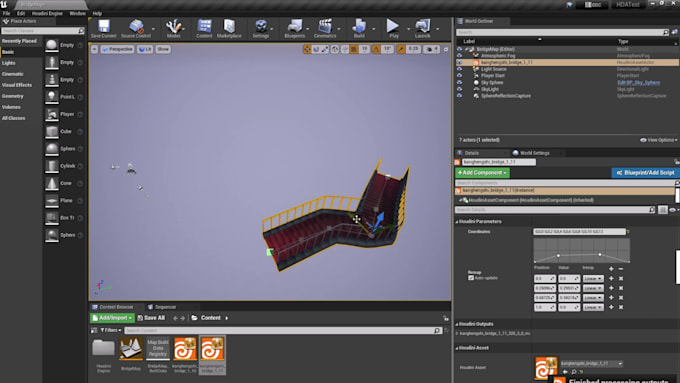Select the Cone actor in Place Actors
The width and height of the screenshot is (680, 383).
(x=64, y=183)
